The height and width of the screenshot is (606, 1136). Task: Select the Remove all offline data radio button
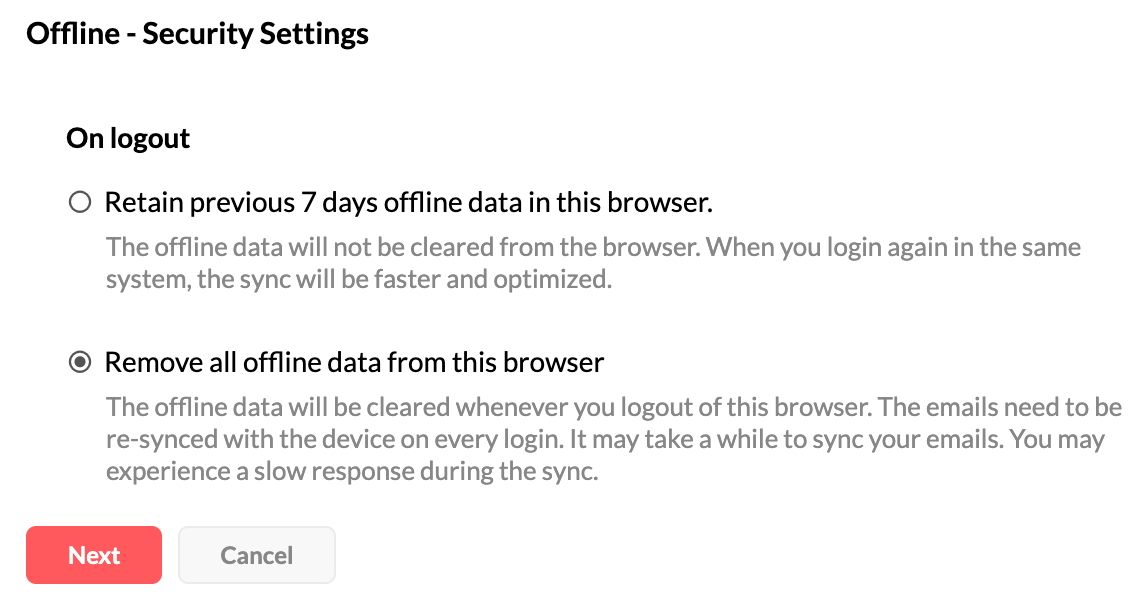tap(78, 362)
